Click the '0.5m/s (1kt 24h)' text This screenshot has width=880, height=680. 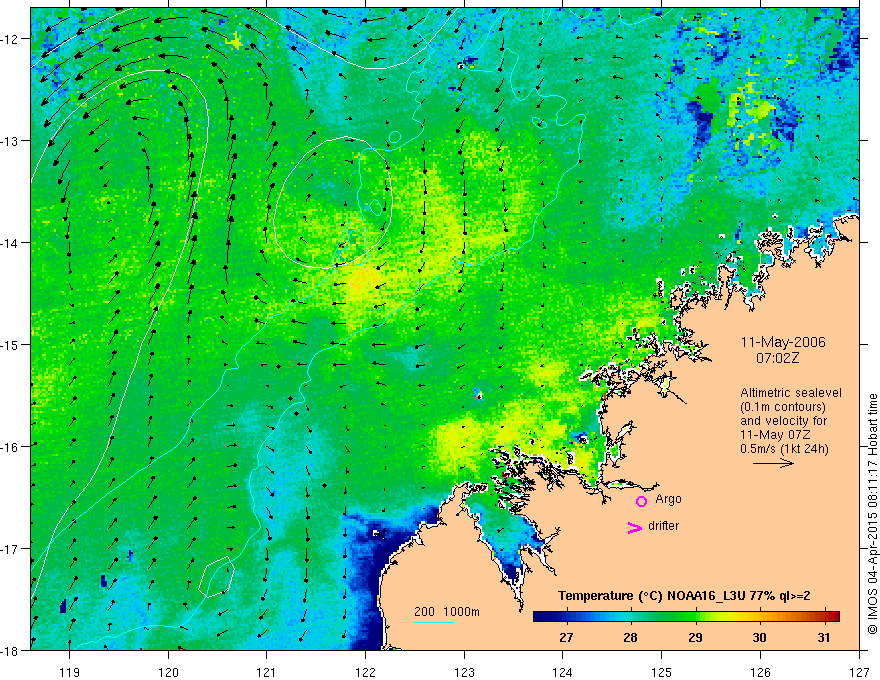tap(784, 449)
